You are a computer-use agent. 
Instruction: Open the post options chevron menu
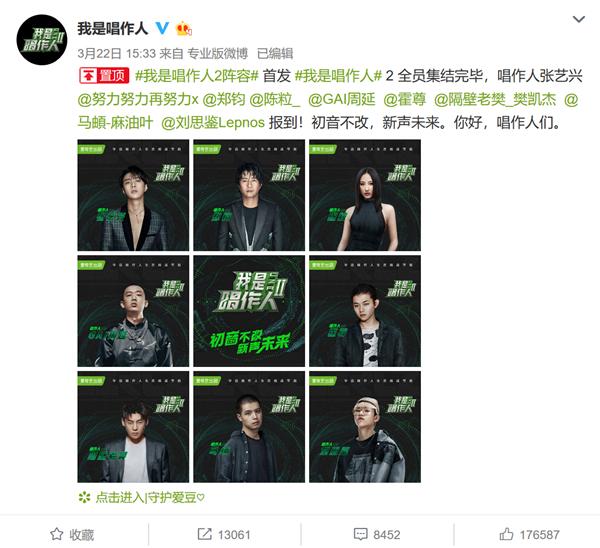(x=578, y=19)
